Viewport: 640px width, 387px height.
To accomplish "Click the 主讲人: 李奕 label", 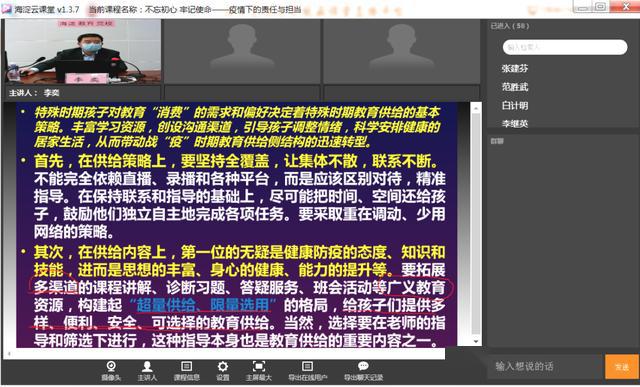I will tap(34, 93).
